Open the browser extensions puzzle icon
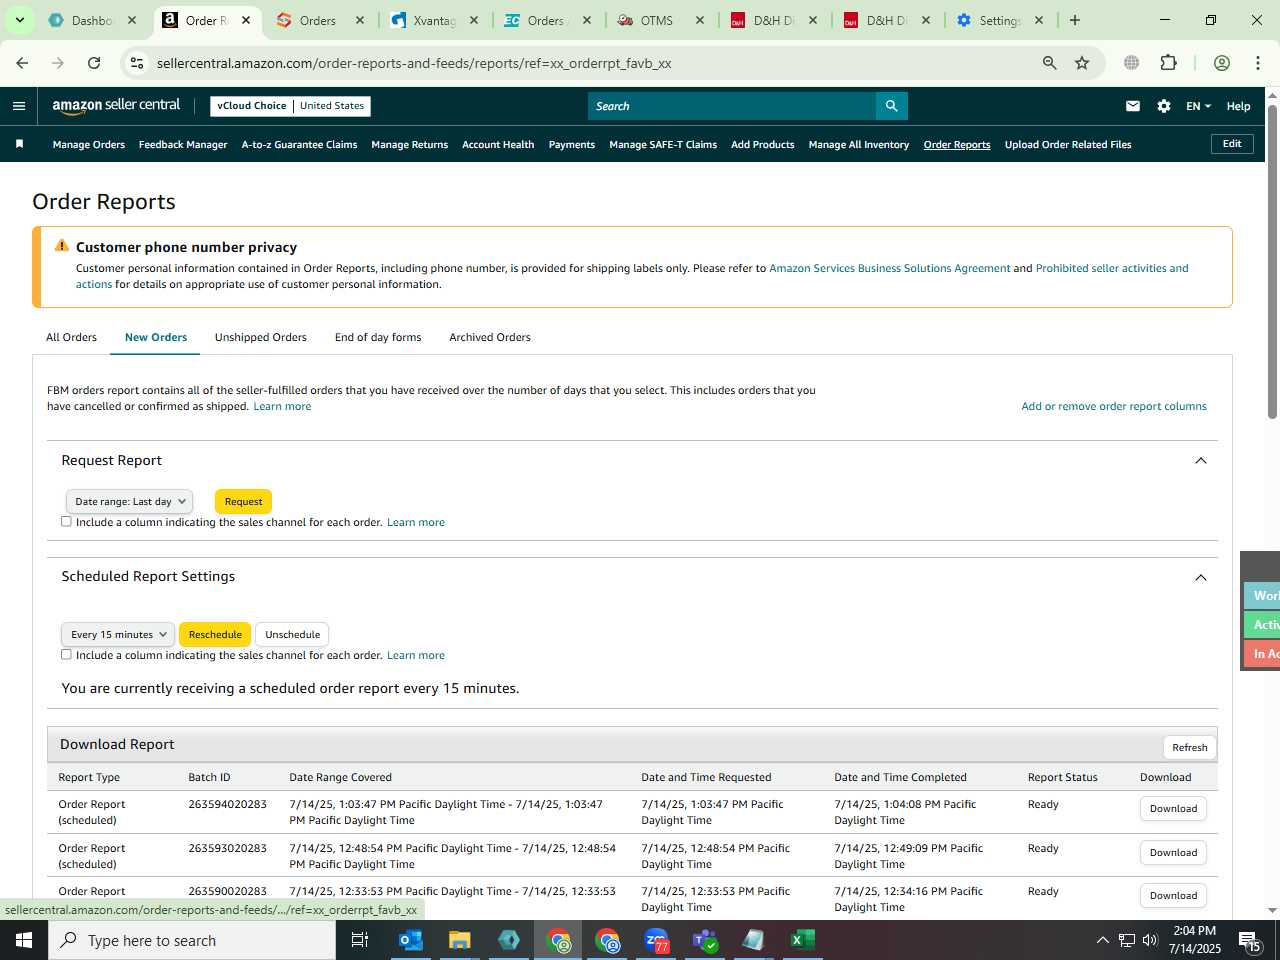1280x960 pixels. click(x=1168, y=63)
